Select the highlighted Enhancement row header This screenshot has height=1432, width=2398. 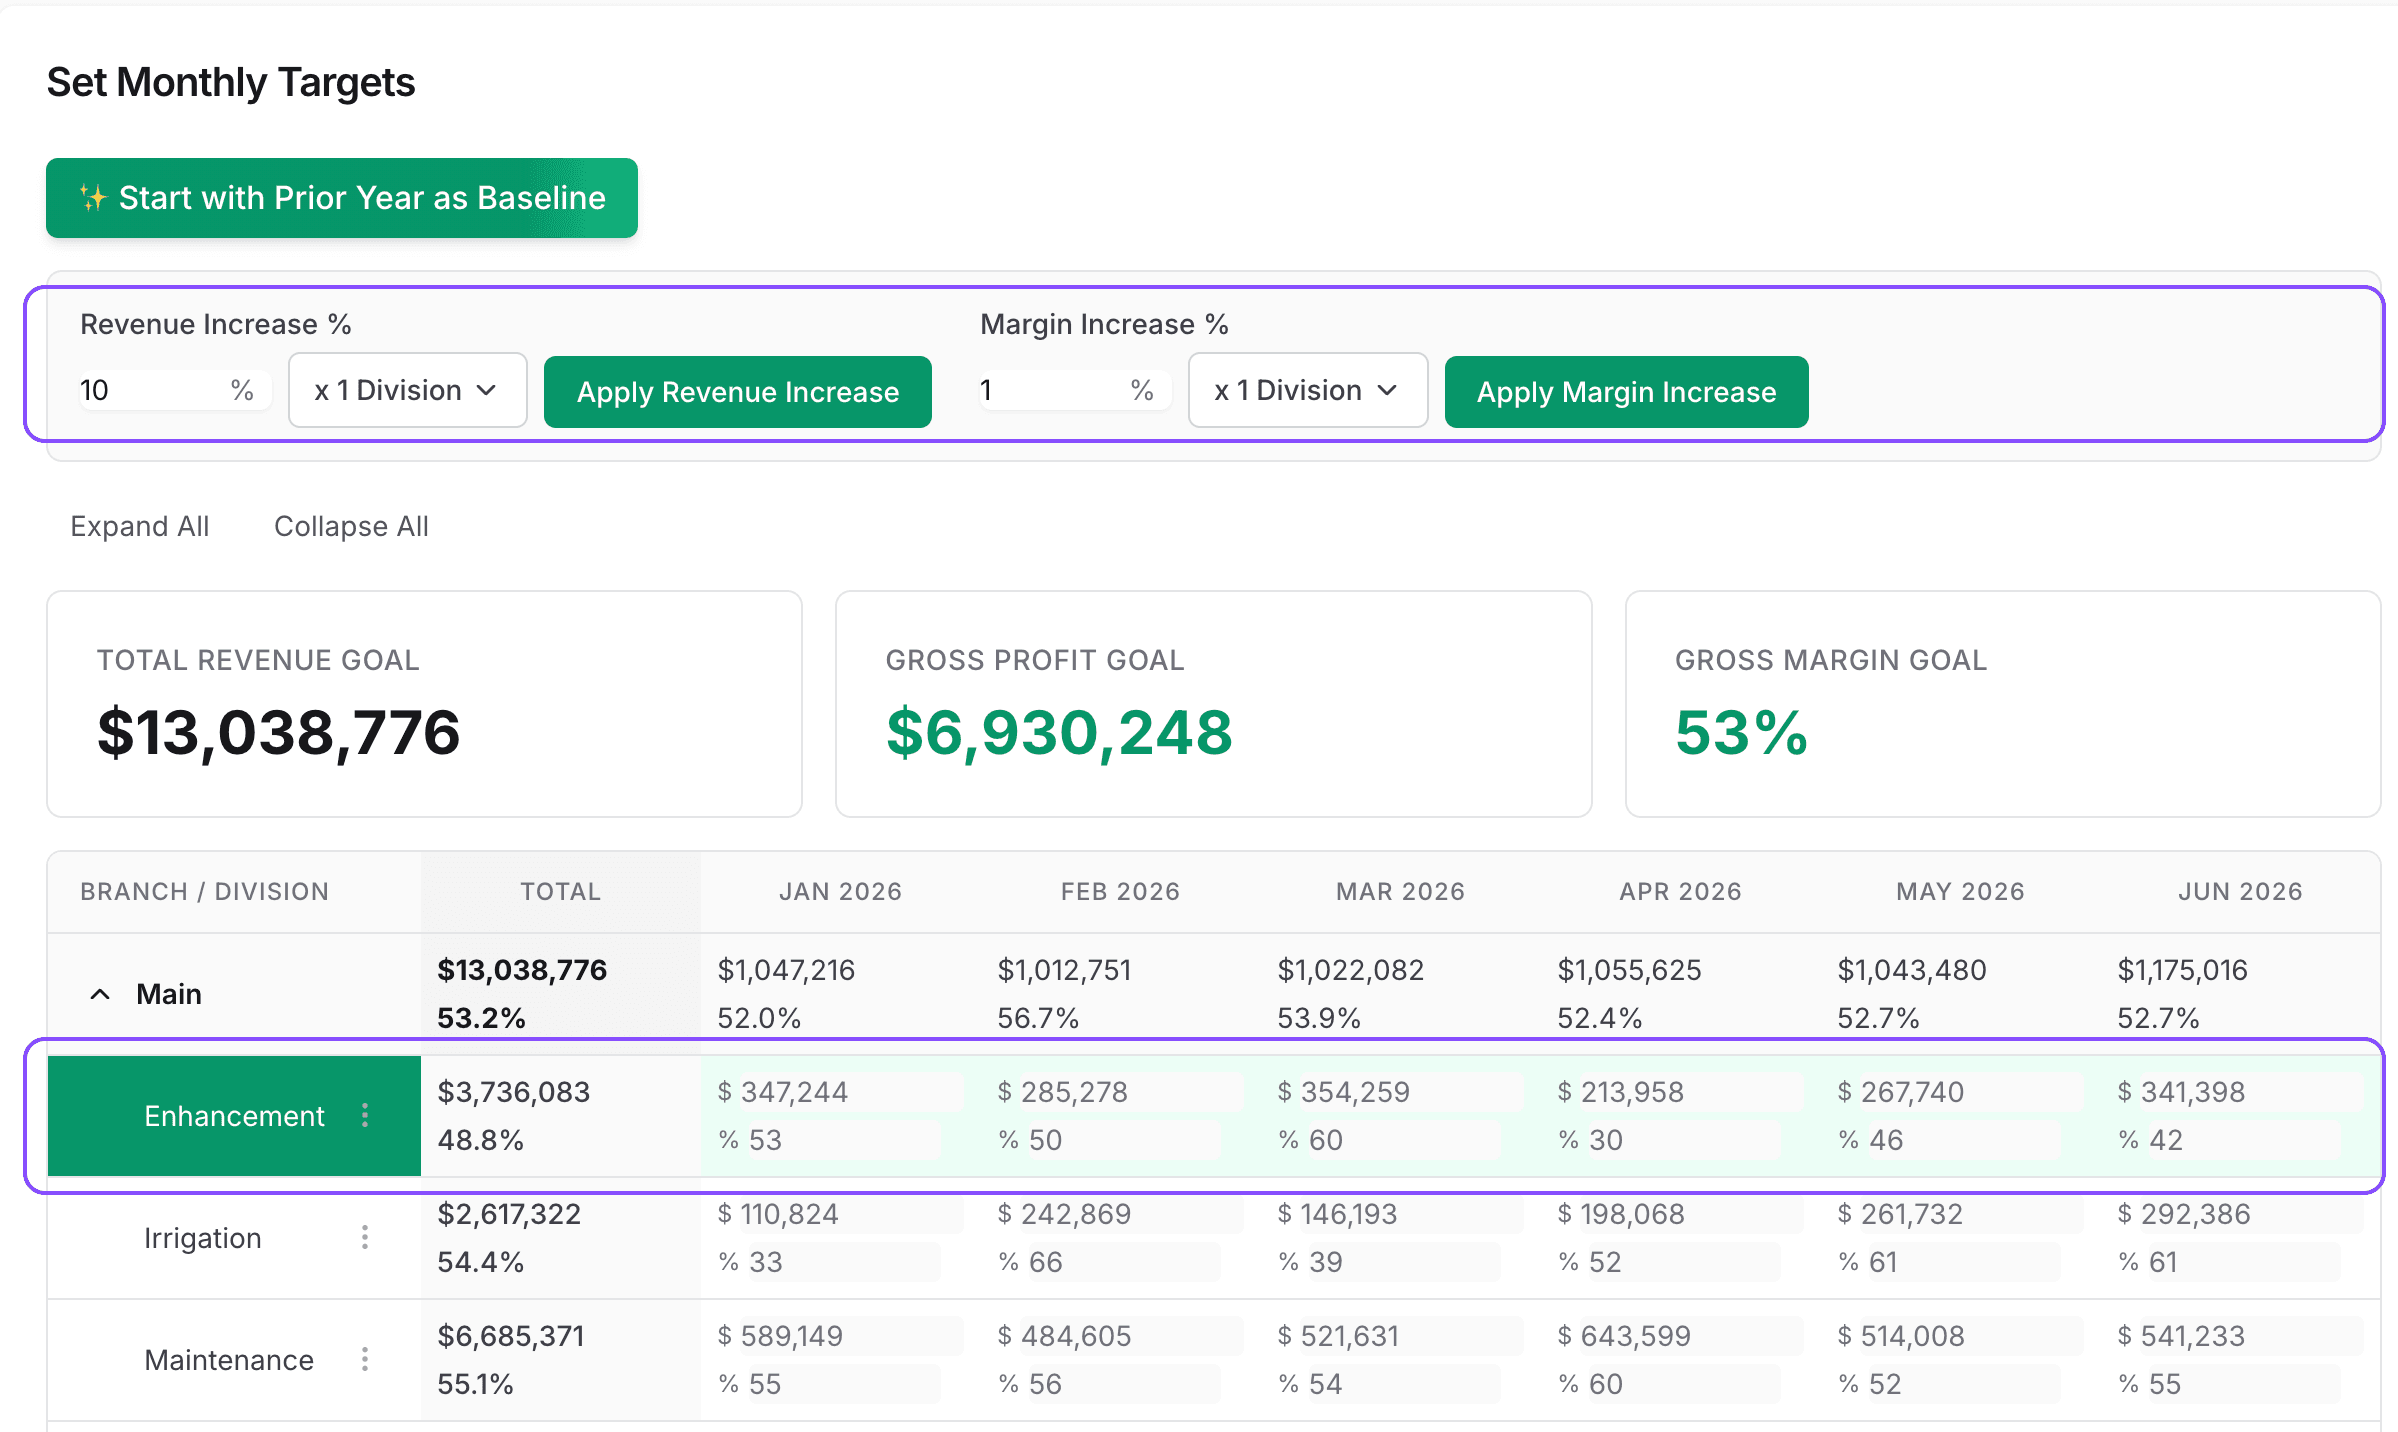[234, 1115]
